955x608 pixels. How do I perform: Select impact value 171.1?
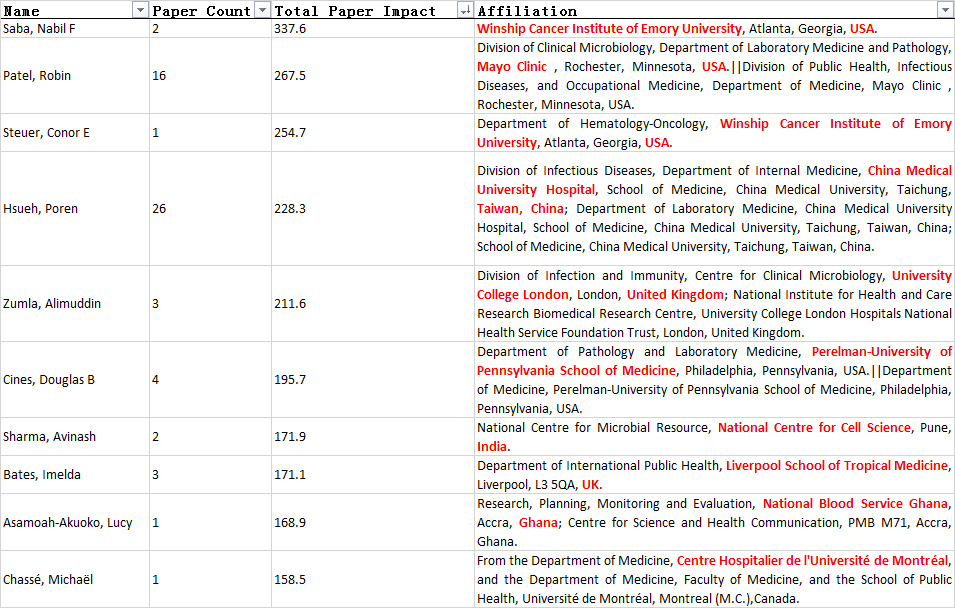pyautogui.click(x=373, y=475)
